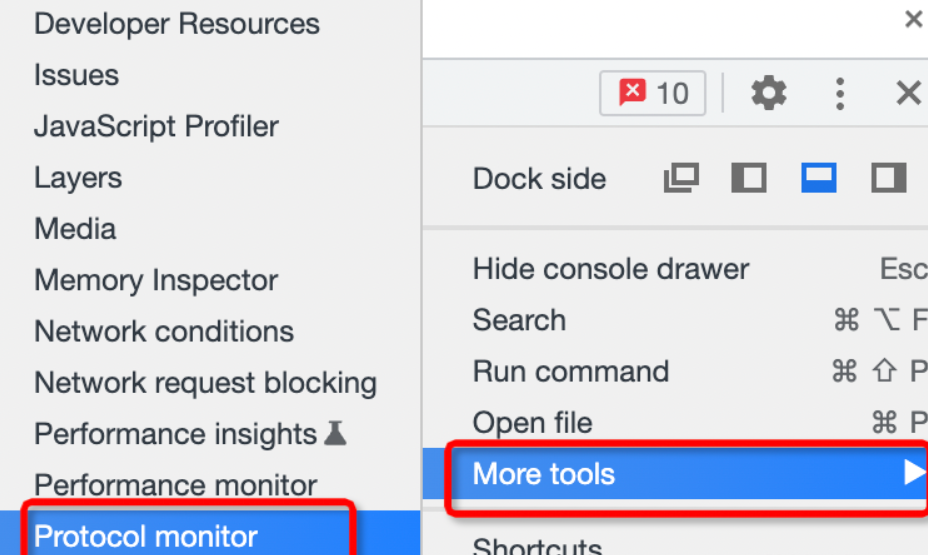
Task: Open the Layers tool
Action: (x=78, y=178)
